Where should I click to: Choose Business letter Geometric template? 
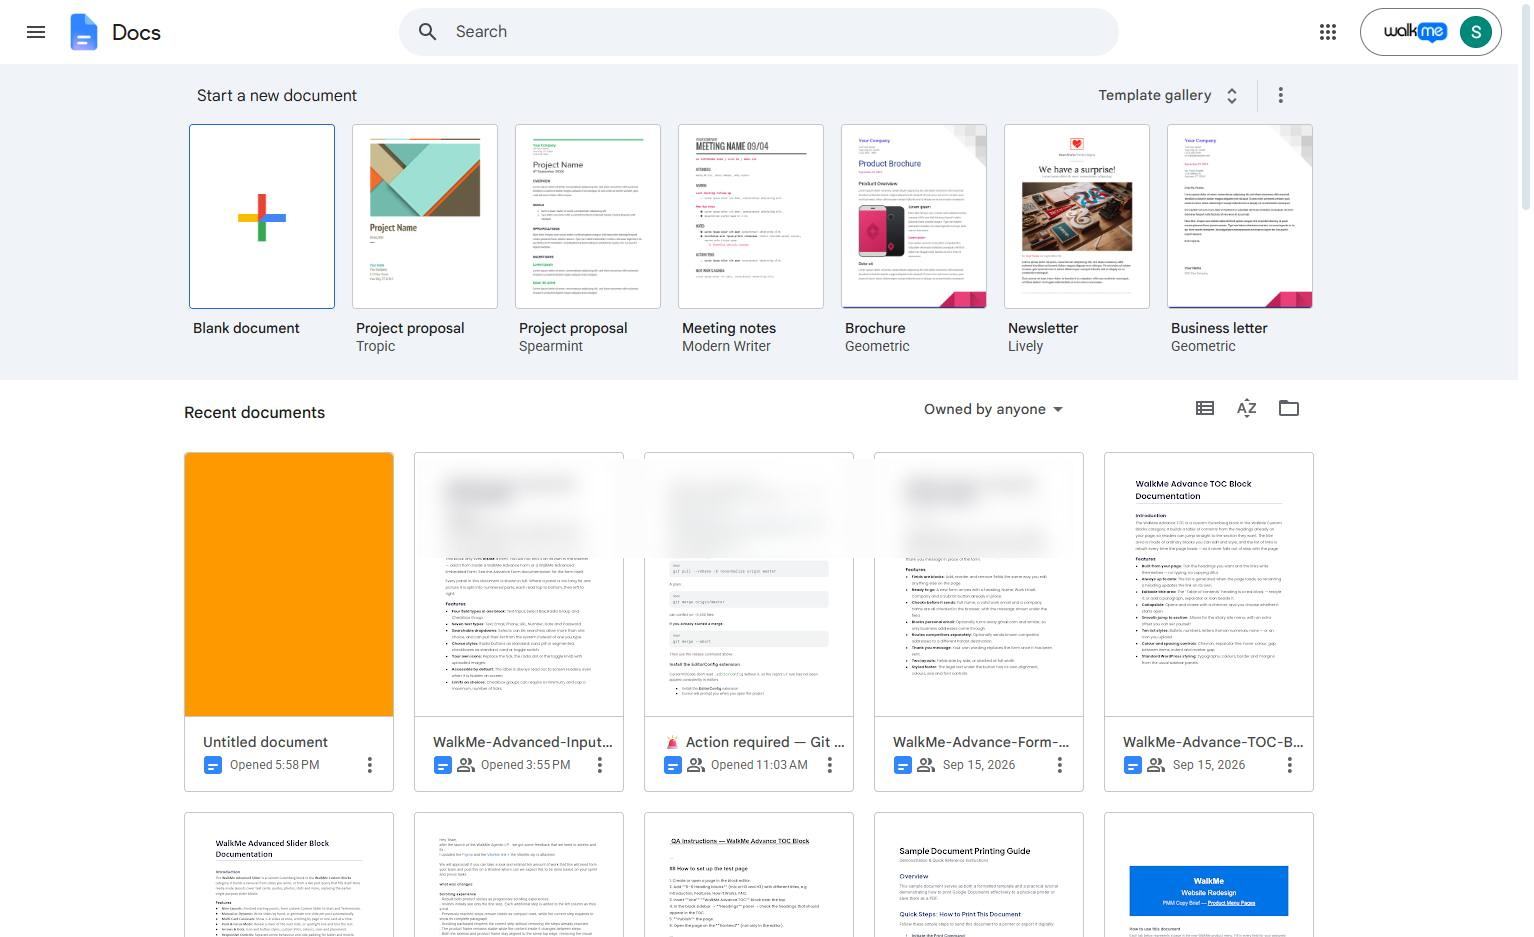pyautogui.click(x=1240, y=216)
